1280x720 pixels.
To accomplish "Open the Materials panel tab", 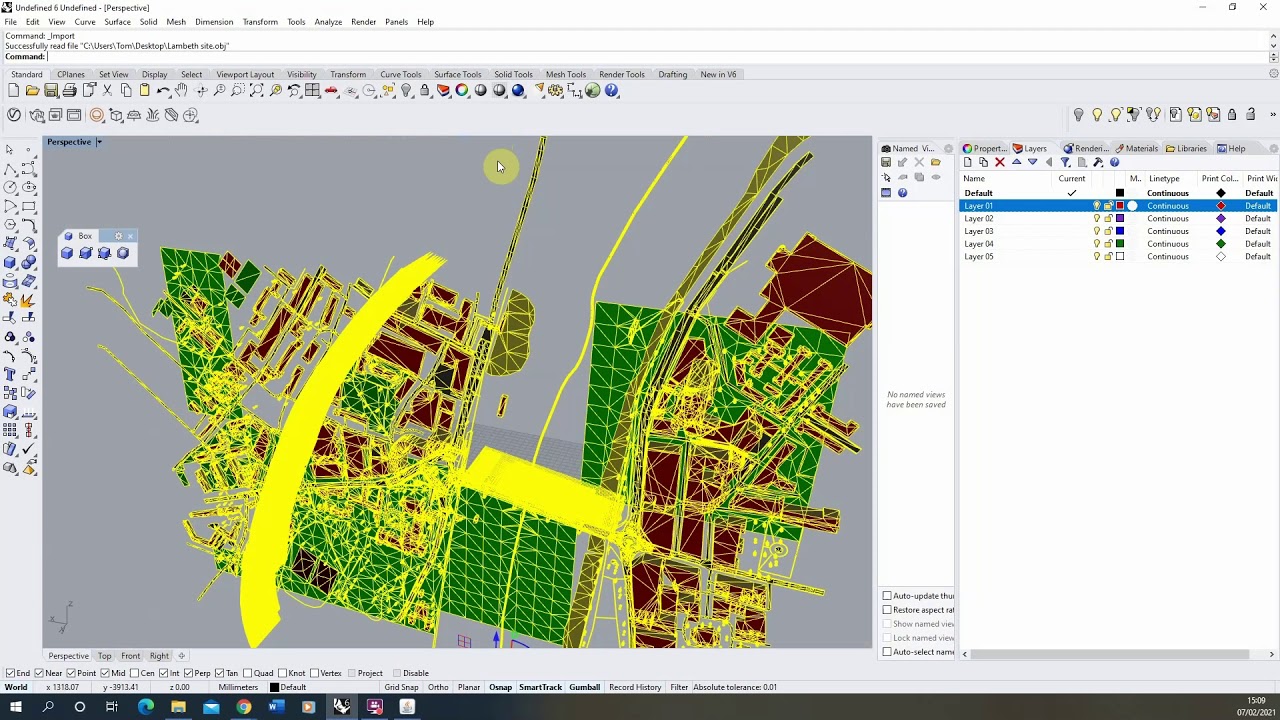I will pos(1137,149).
